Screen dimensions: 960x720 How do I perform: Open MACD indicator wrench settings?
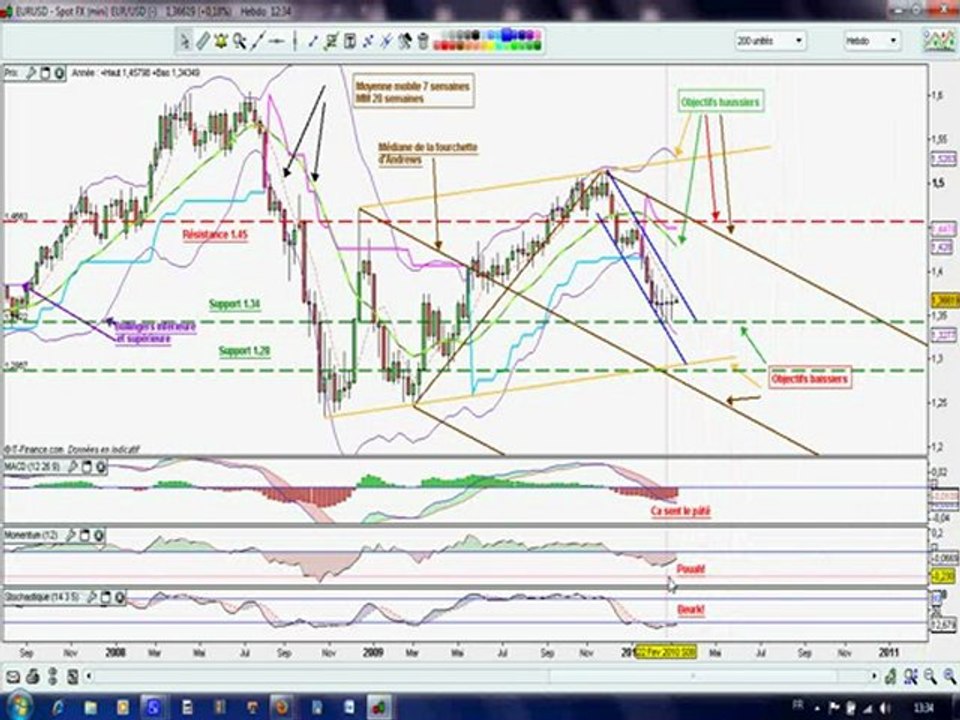coord(72,467)
